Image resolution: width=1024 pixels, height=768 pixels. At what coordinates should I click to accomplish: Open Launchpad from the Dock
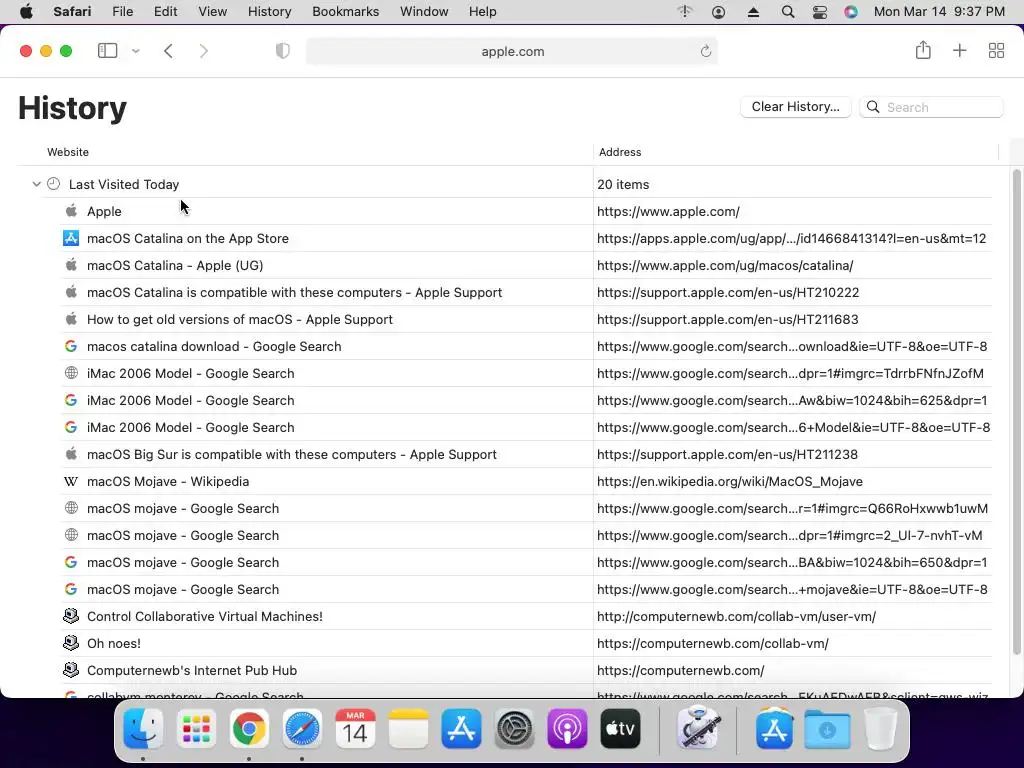click(196, 729)
